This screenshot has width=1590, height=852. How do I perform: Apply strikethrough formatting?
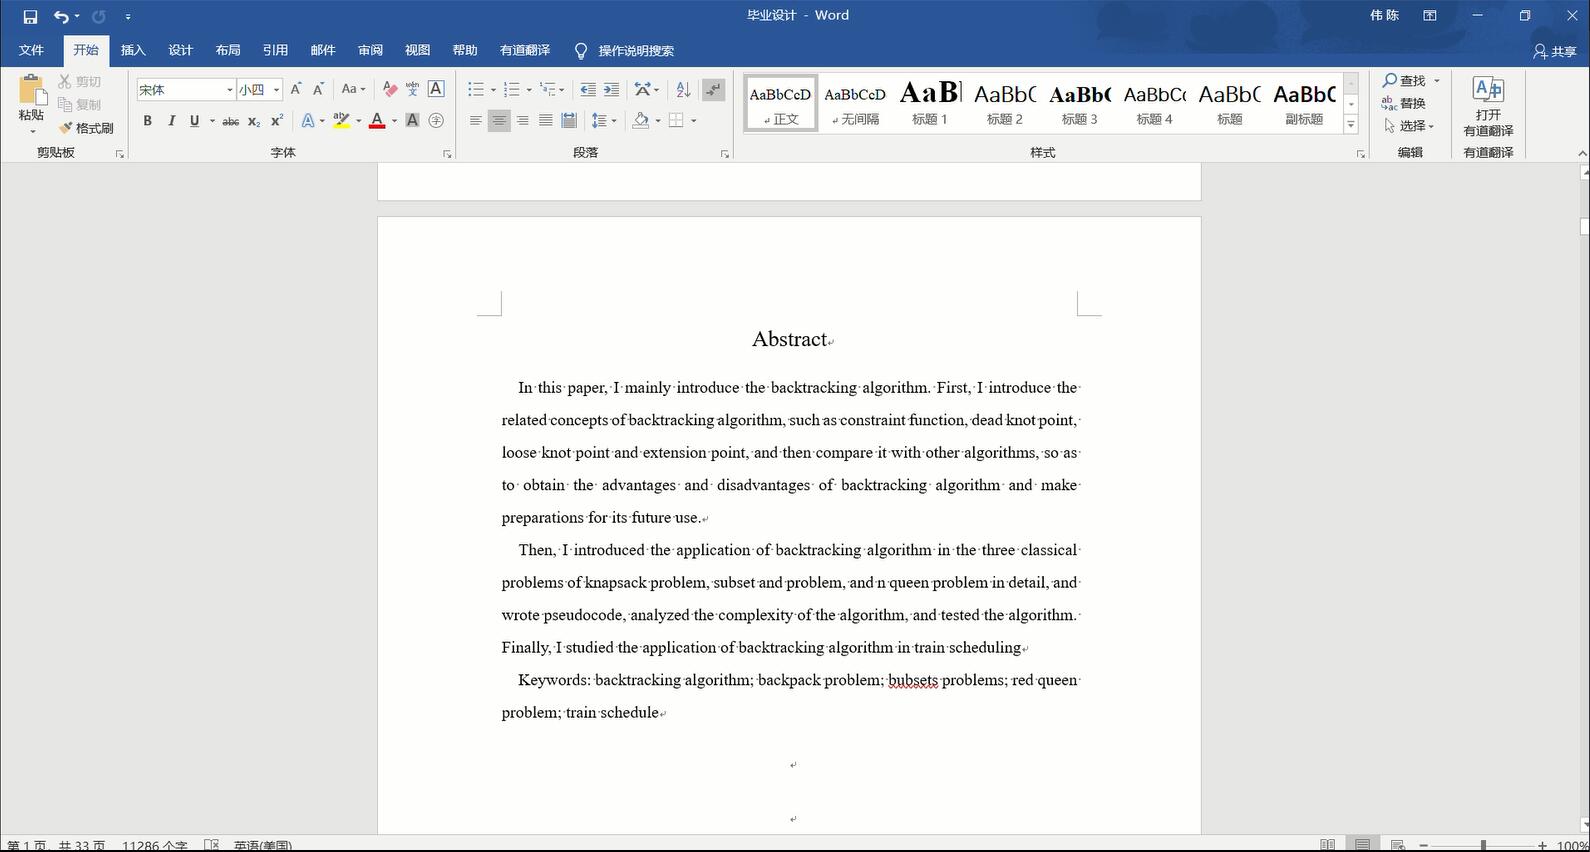pyautogui.click(x=230, y=121)
